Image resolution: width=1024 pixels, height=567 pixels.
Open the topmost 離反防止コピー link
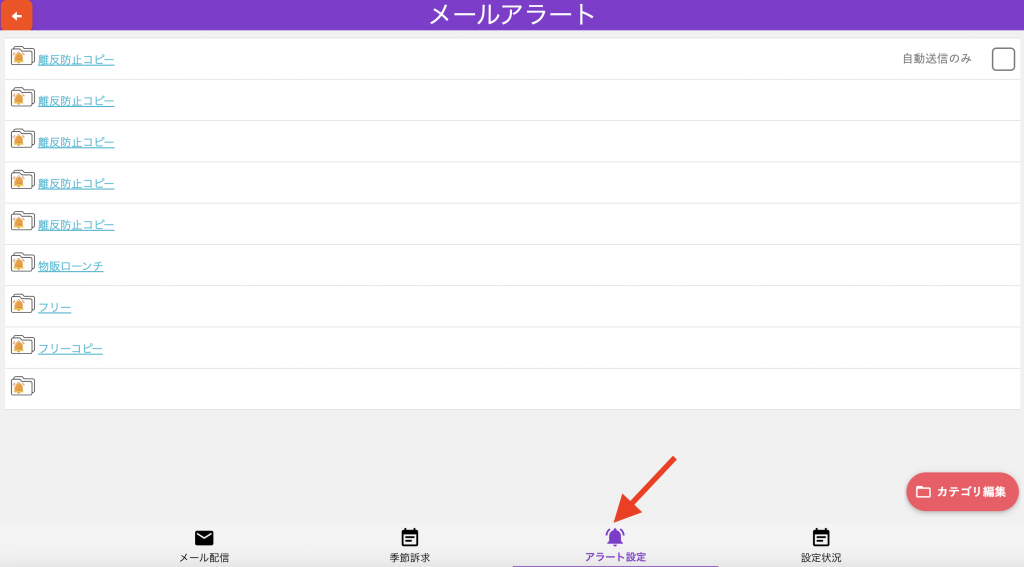click(x=77, y=60)
